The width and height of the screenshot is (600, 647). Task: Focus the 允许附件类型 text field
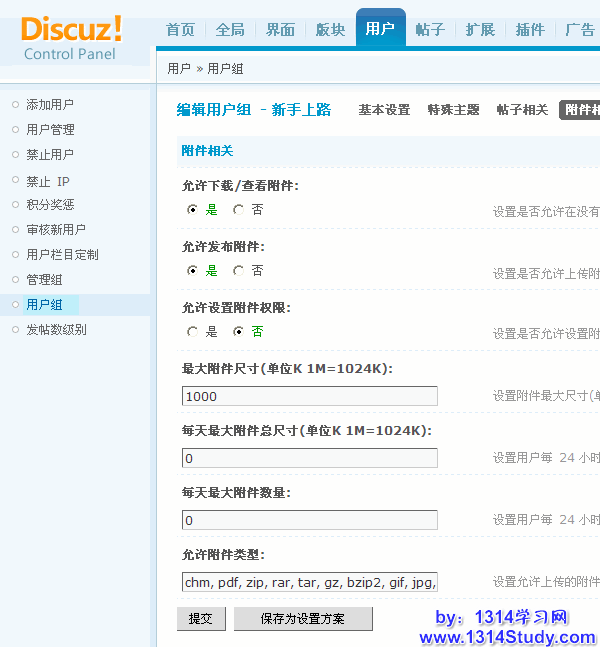[x=310, y=582]
